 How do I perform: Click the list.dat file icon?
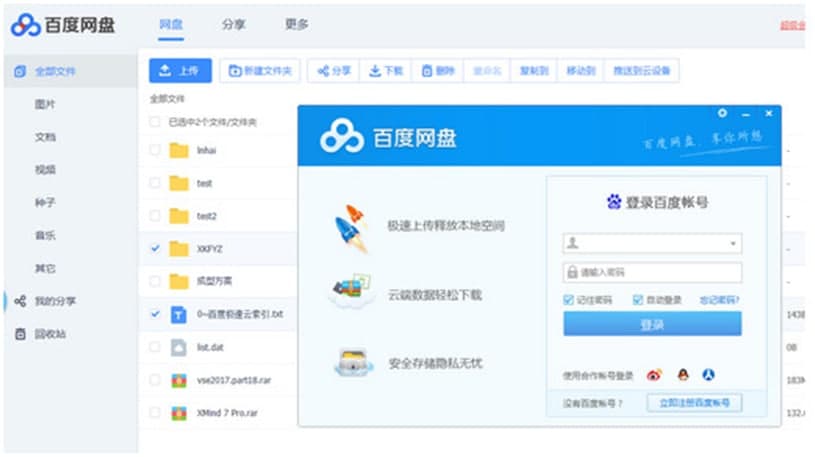pyautogui.click(x=179, y=347)
